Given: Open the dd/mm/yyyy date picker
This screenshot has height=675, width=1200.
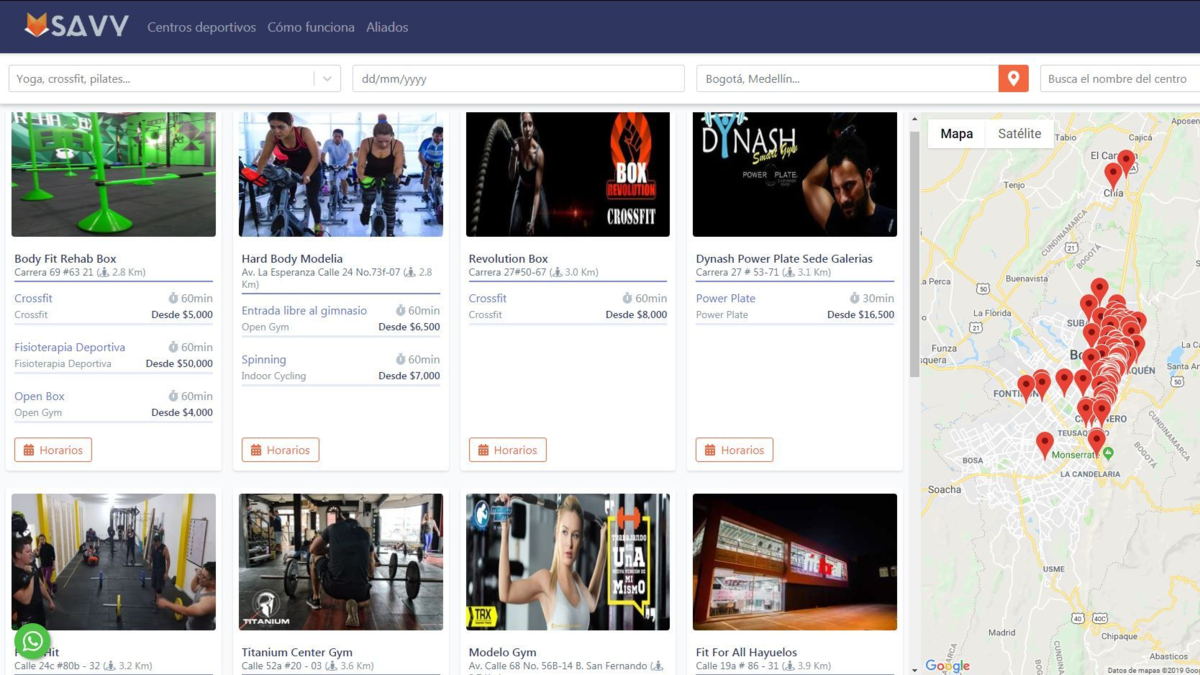Looking at the screenshot, I should 518,79.
